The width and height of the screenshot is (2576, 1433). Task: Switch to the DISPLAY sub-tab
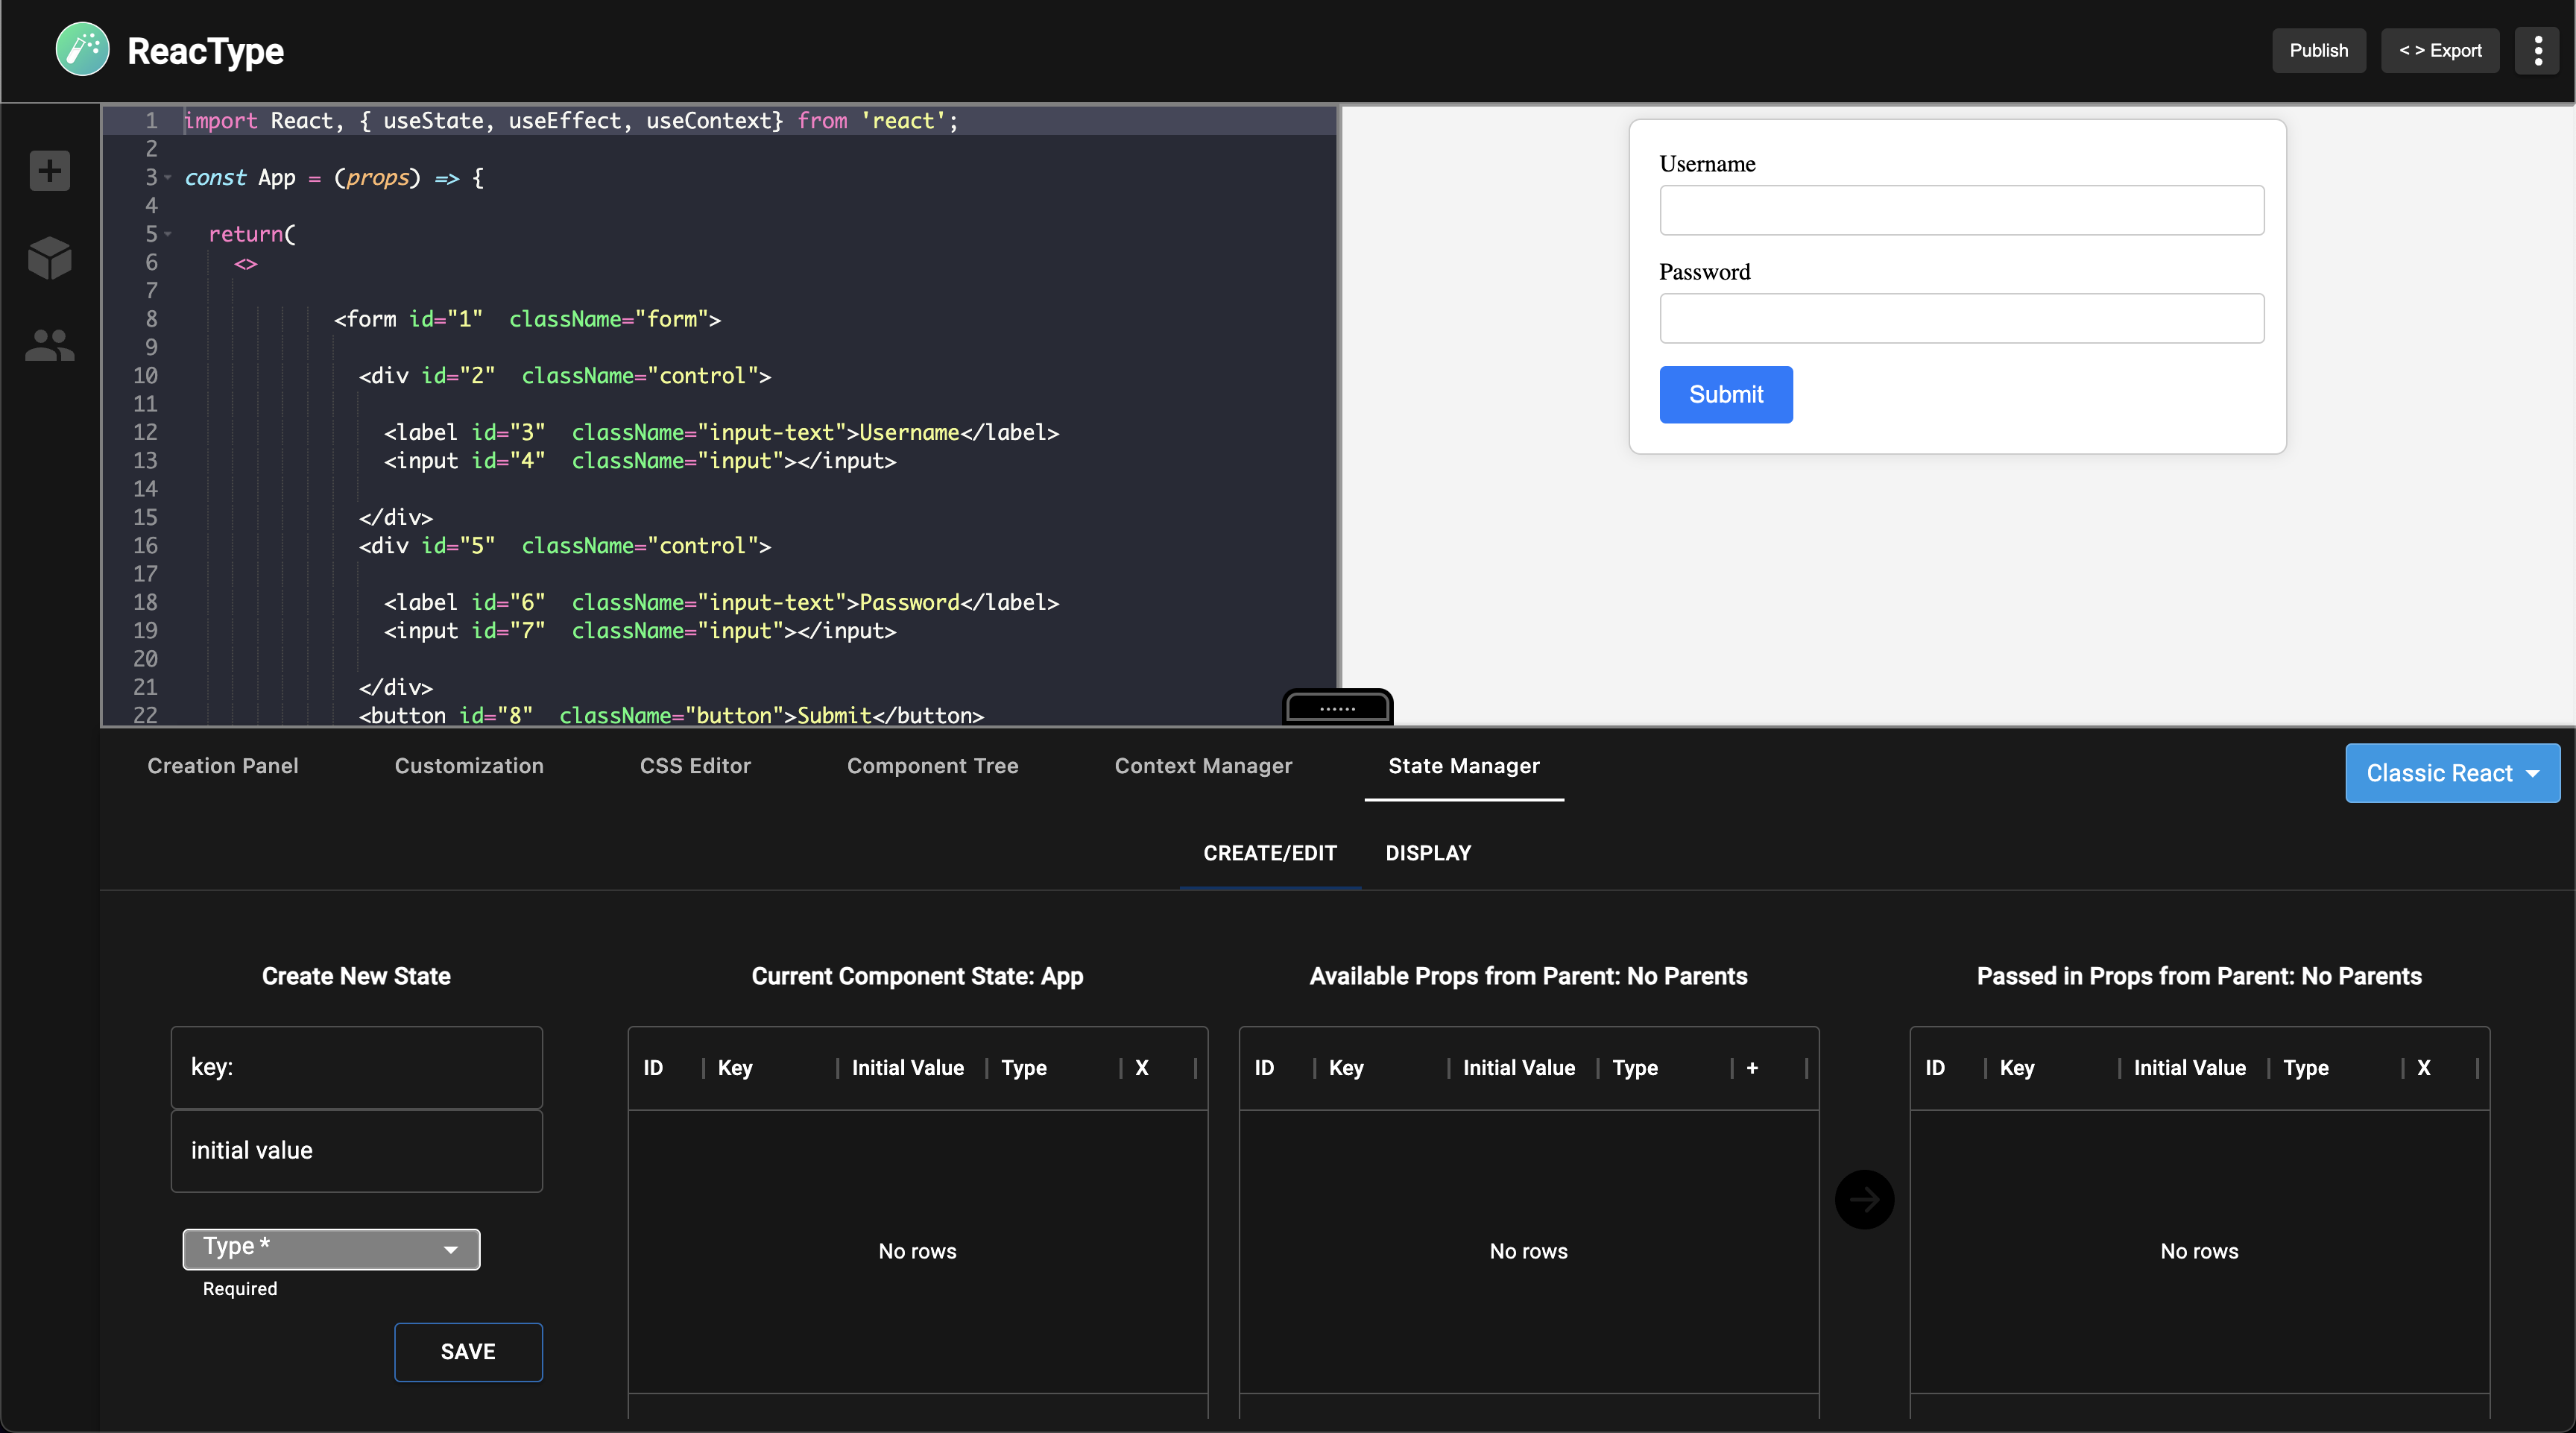tap(1428, 853)
